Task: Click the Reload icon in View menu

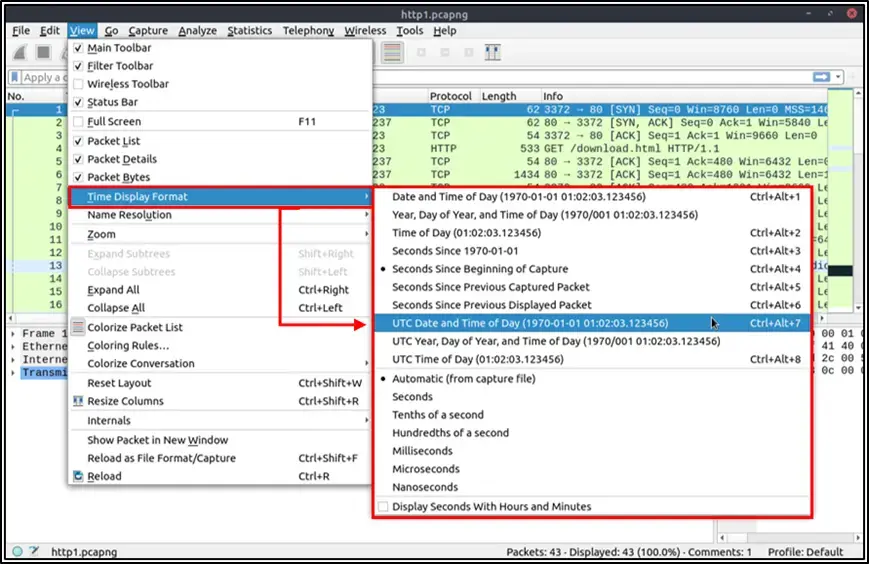Action: coord(78,476)
